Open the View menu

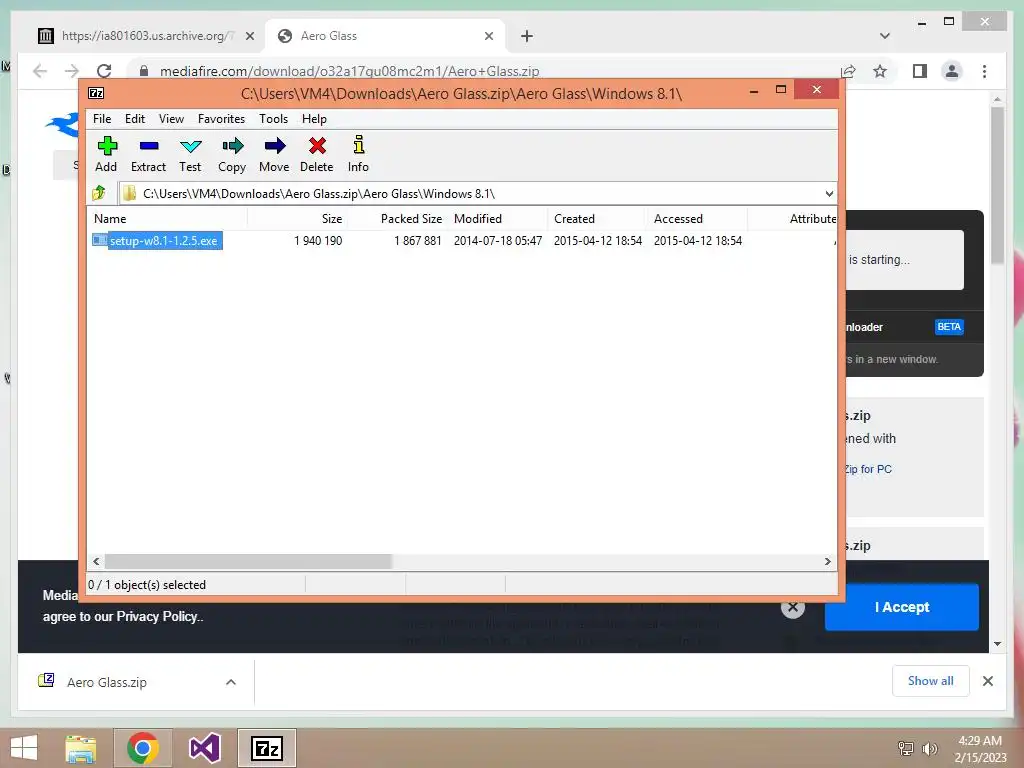171,119
